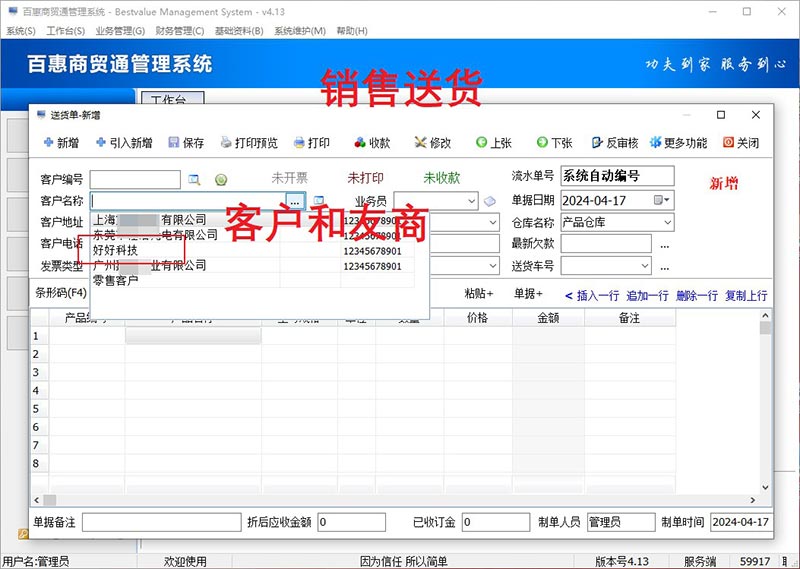Viewport: 800px width, 569px height.
Task: Select row 1 header in the grid
Action: click(x=39, y=336)
